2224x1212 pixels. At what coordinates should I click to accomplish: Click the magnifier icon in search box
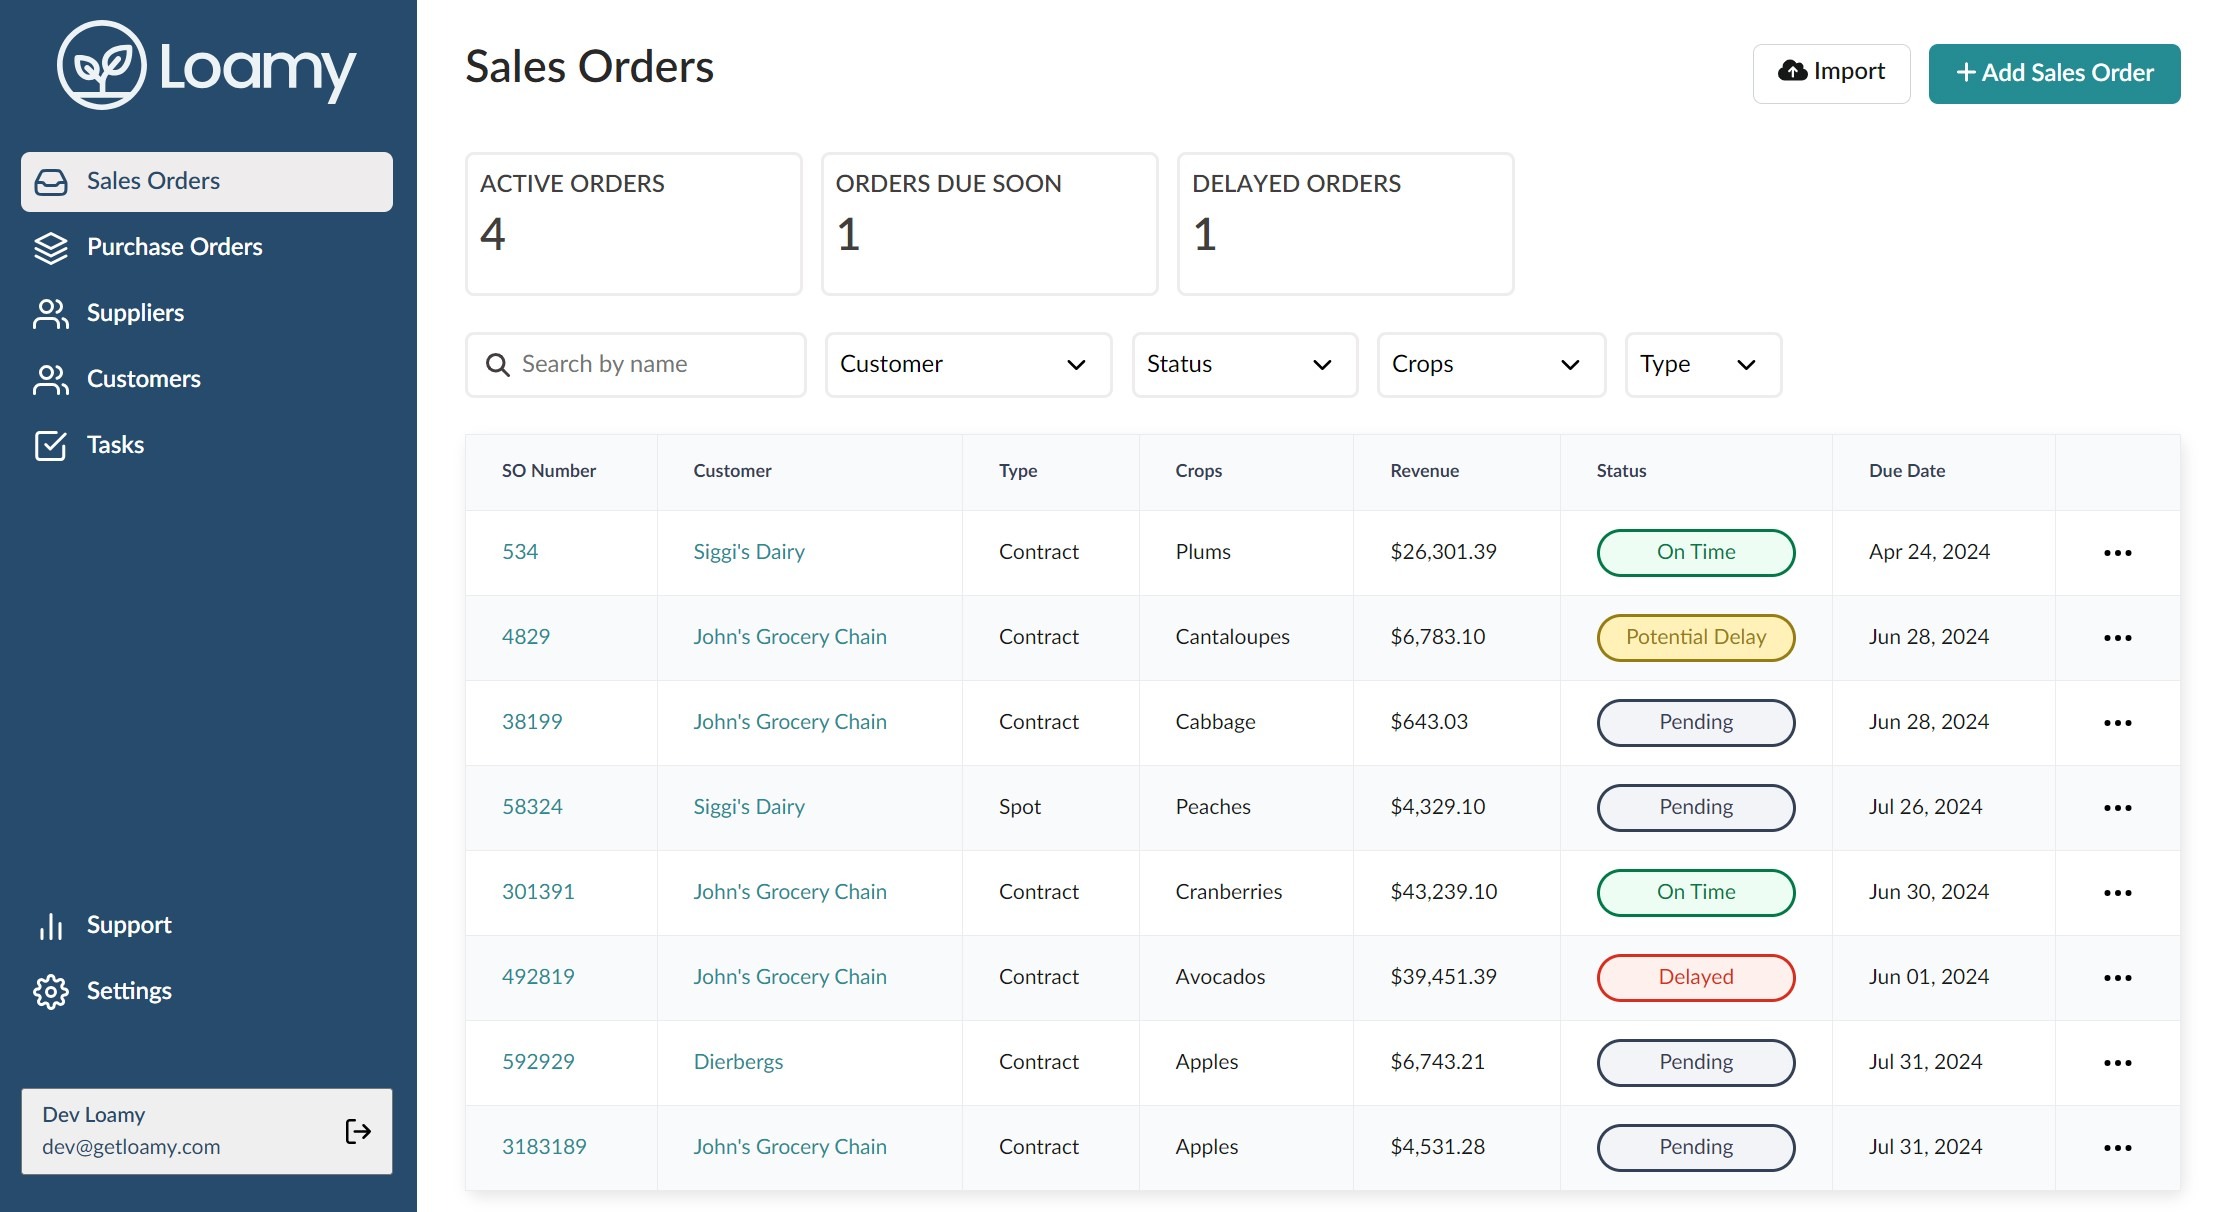tap(497, 365)
